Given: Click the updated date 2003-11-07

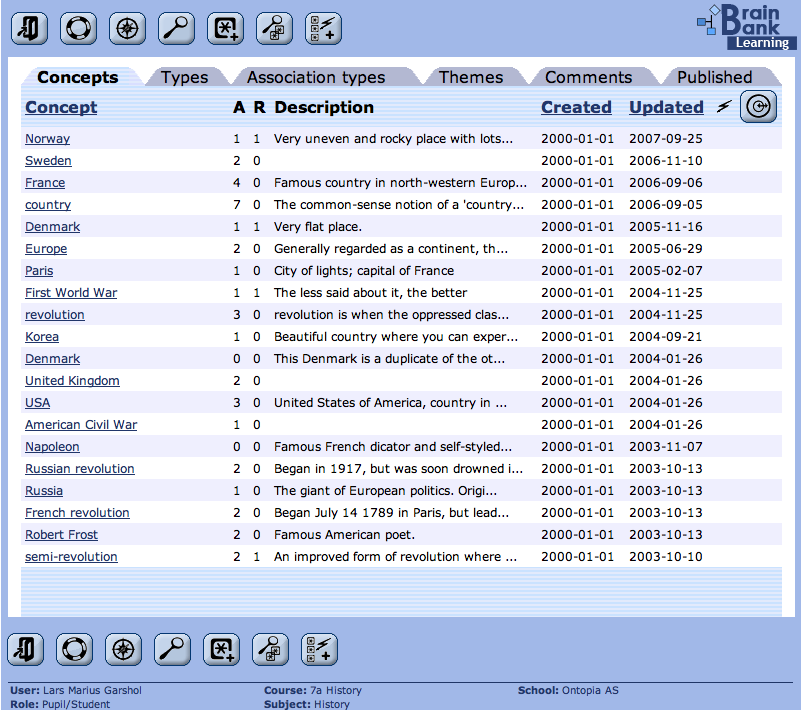Looking at the screenshot, I should [665, 447].
